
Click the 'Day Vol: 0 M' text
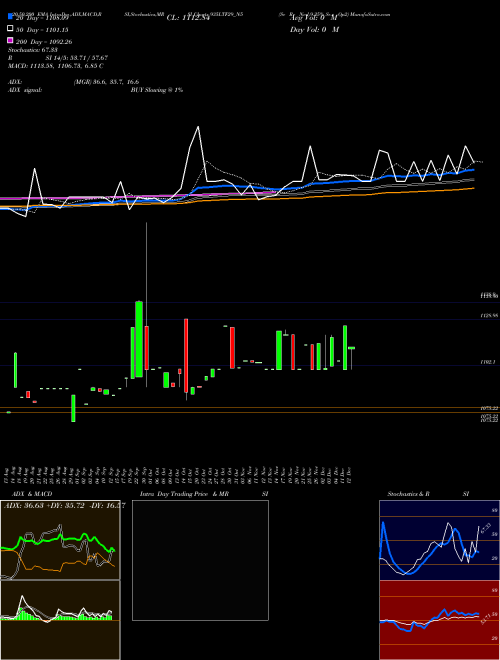point(314,29)
